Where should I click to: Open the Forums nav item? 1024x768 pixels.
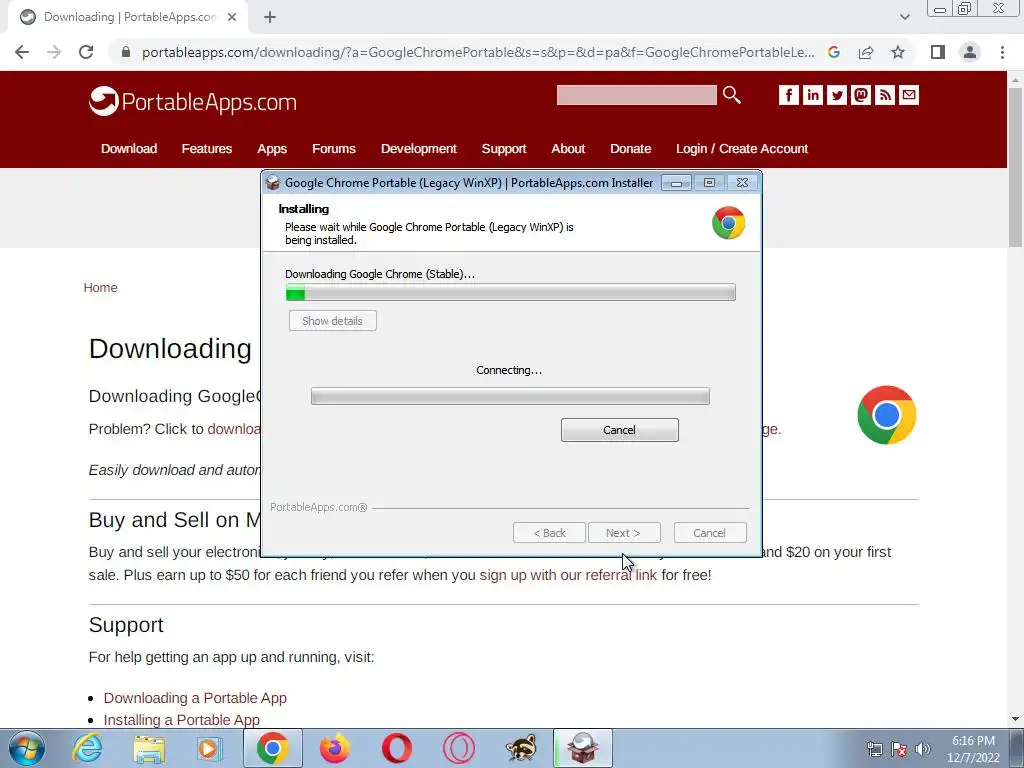point(334,149)
